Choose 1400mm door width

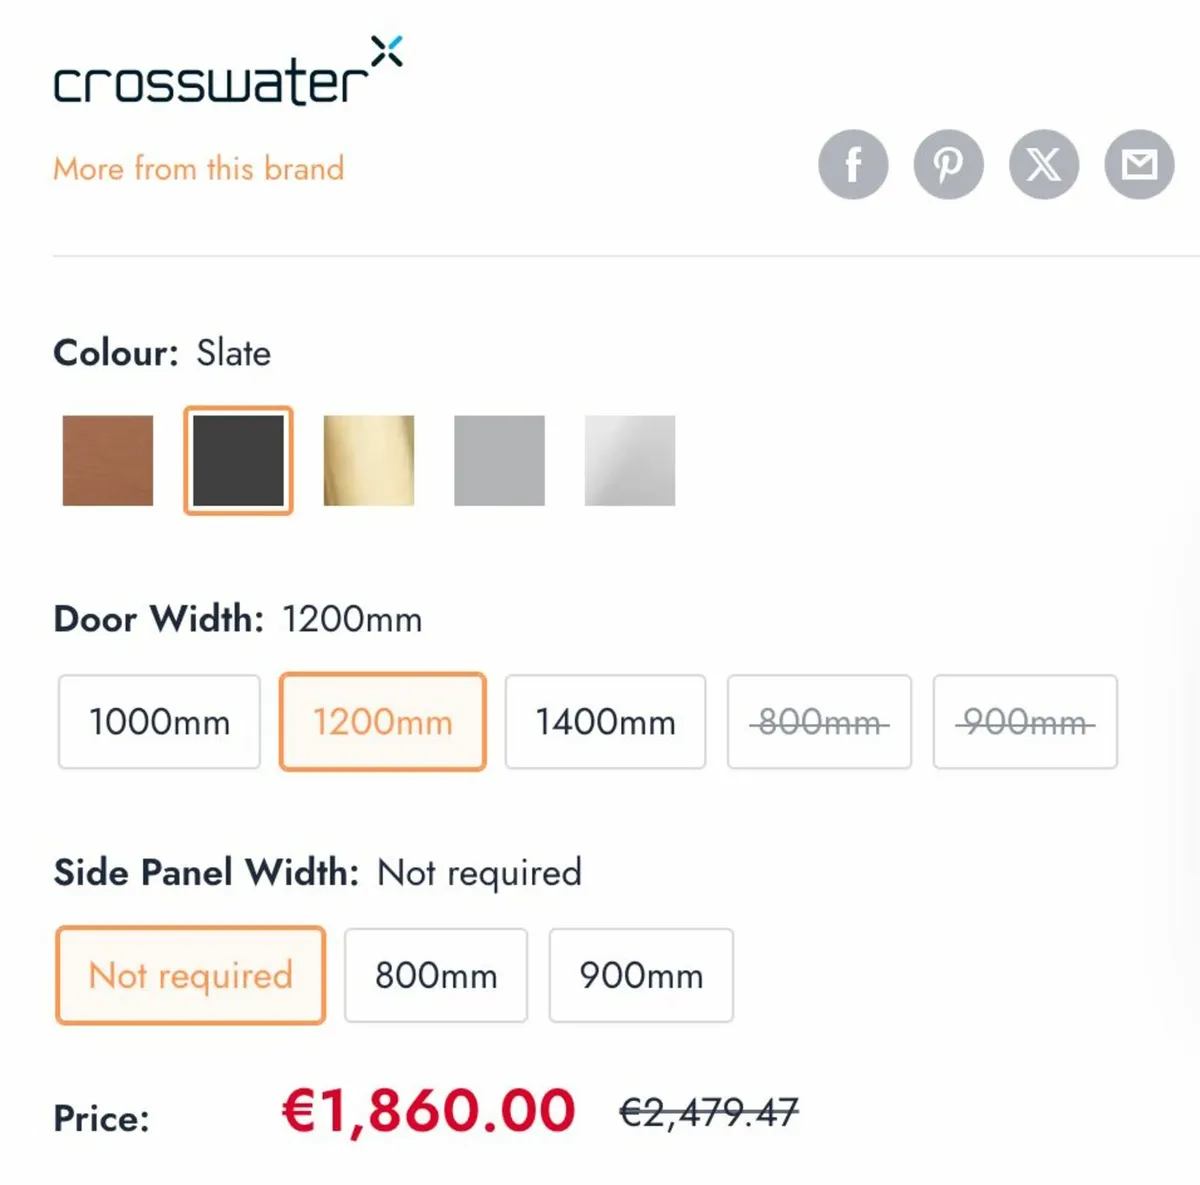click(605, 722)
